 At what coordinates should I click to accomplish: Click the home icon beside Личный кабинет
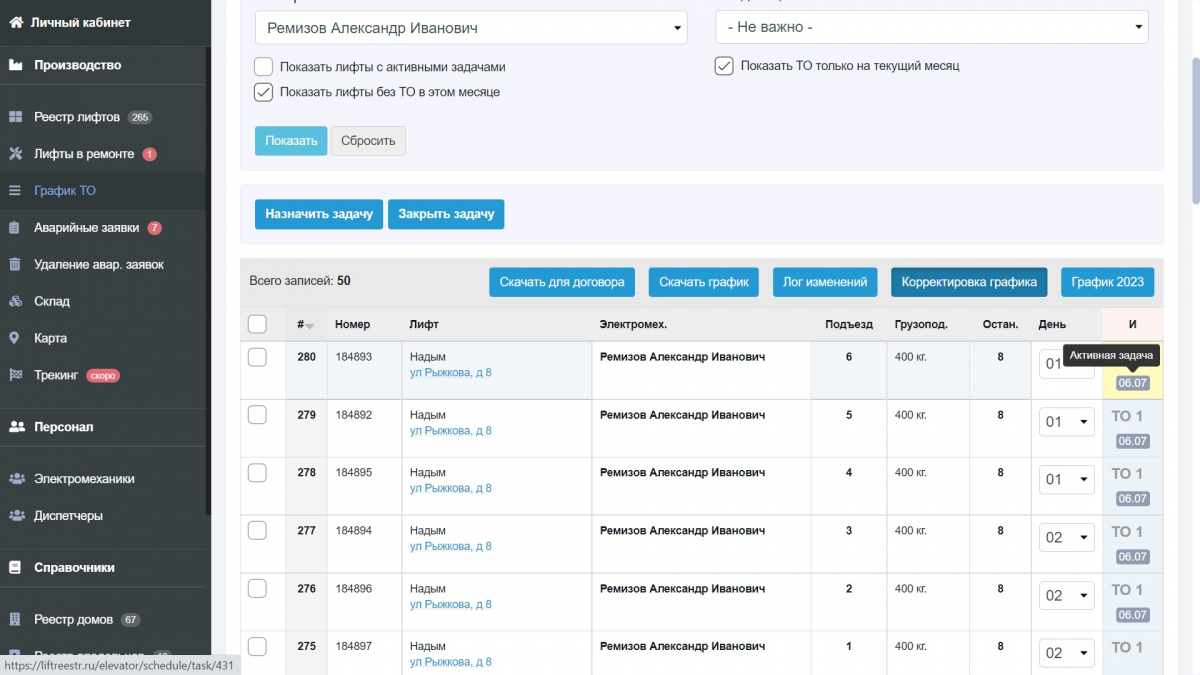pos(16,22)
